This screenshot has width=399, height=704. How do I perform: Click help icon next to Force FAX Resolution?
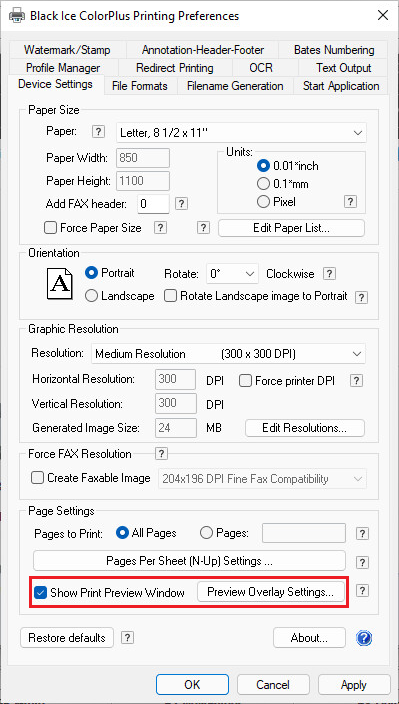pos(161,453)
